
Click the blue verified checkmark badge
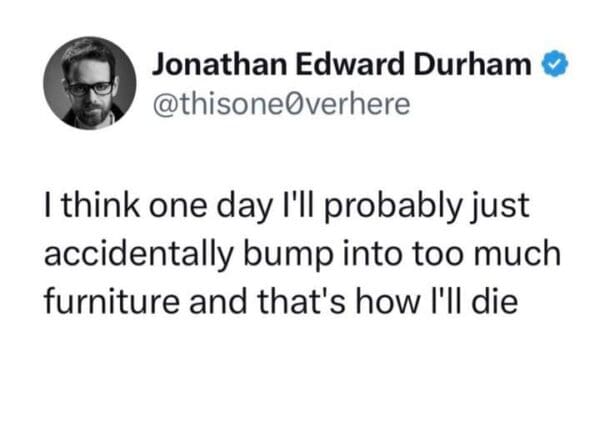[x=555, y=67]
